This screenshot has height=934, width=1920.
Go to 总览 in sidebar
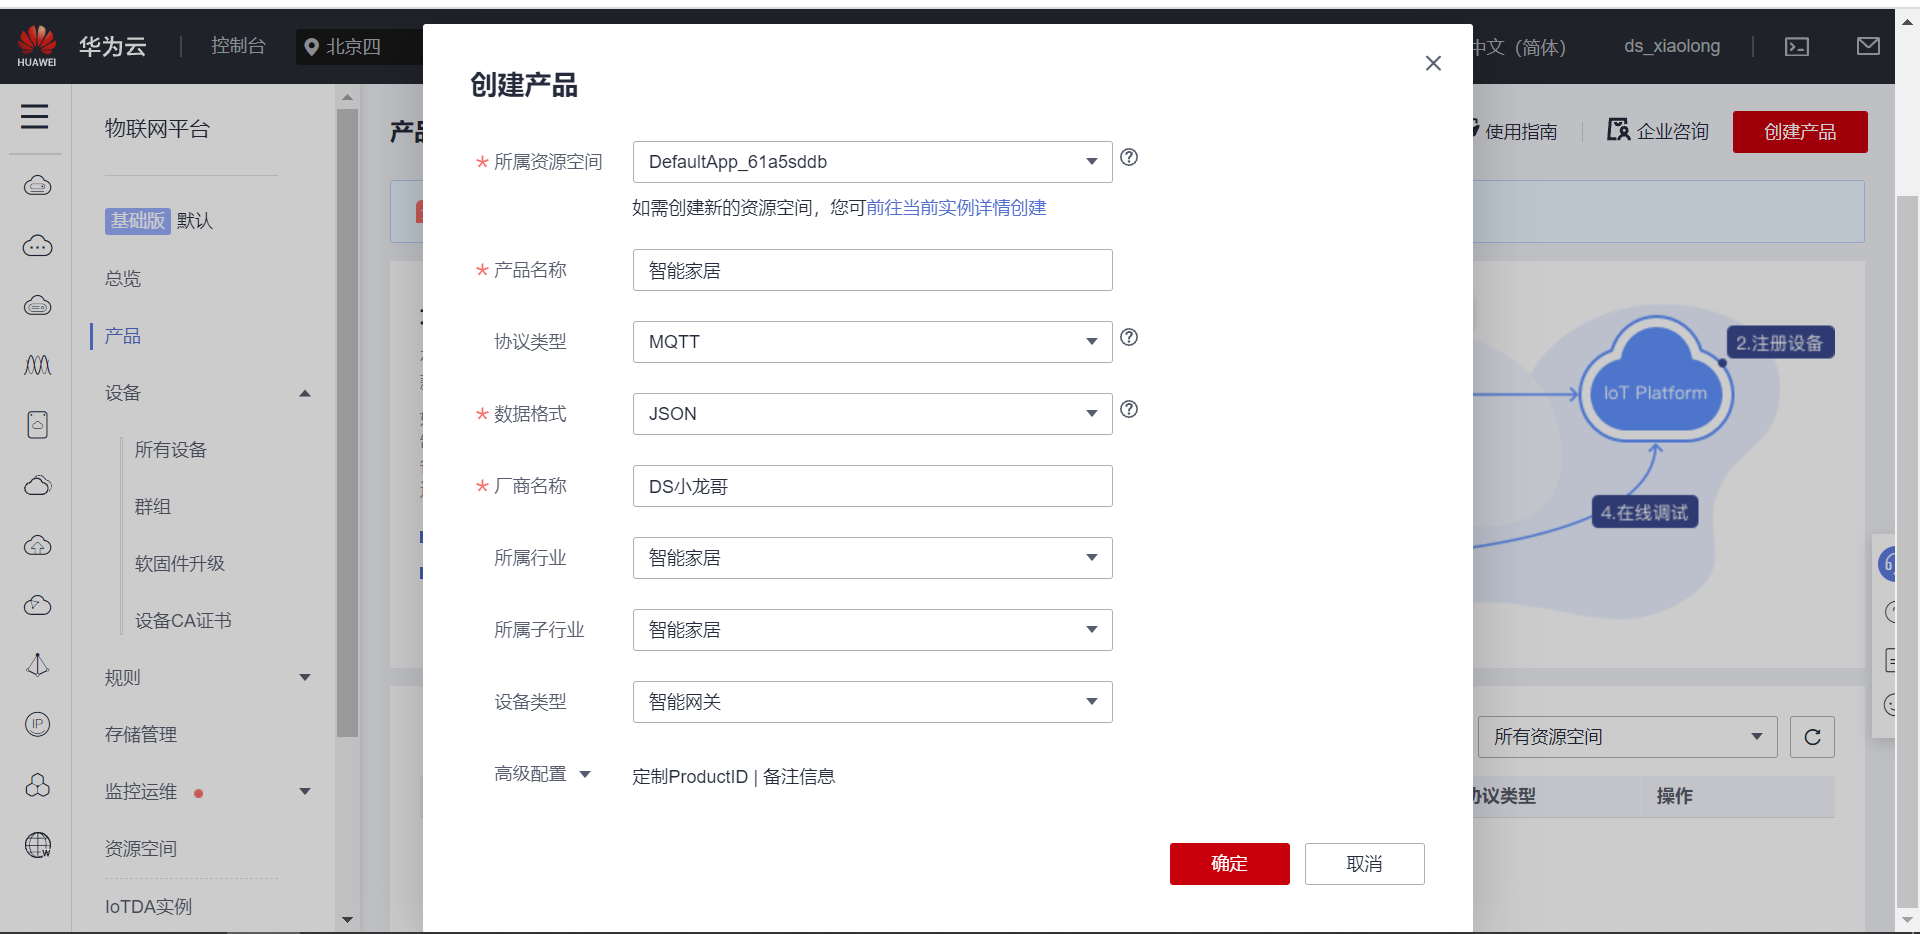(123, 279)
